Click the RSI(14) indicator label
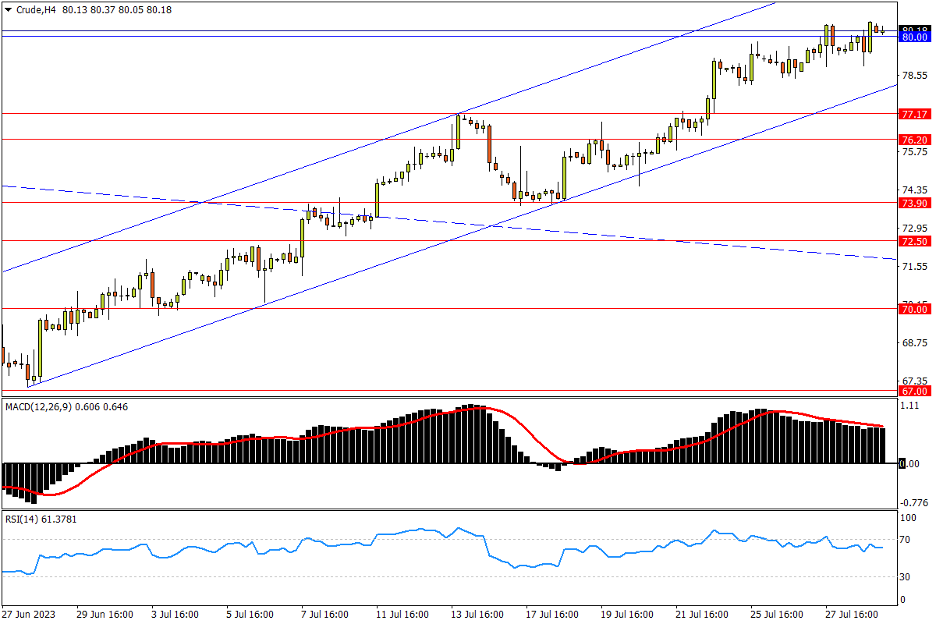Viewport: 936px width, 624px height. tap(20, 518)
